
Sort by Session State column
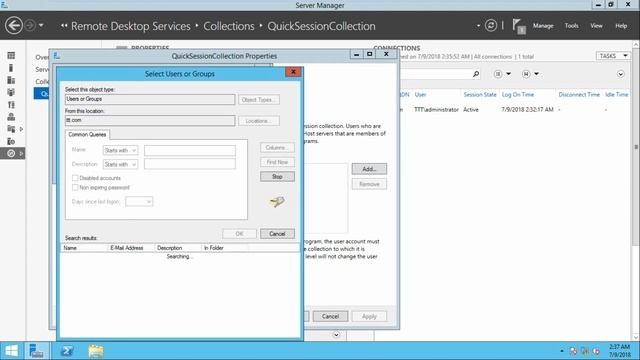pyautogui.click(x=480, y=95)
